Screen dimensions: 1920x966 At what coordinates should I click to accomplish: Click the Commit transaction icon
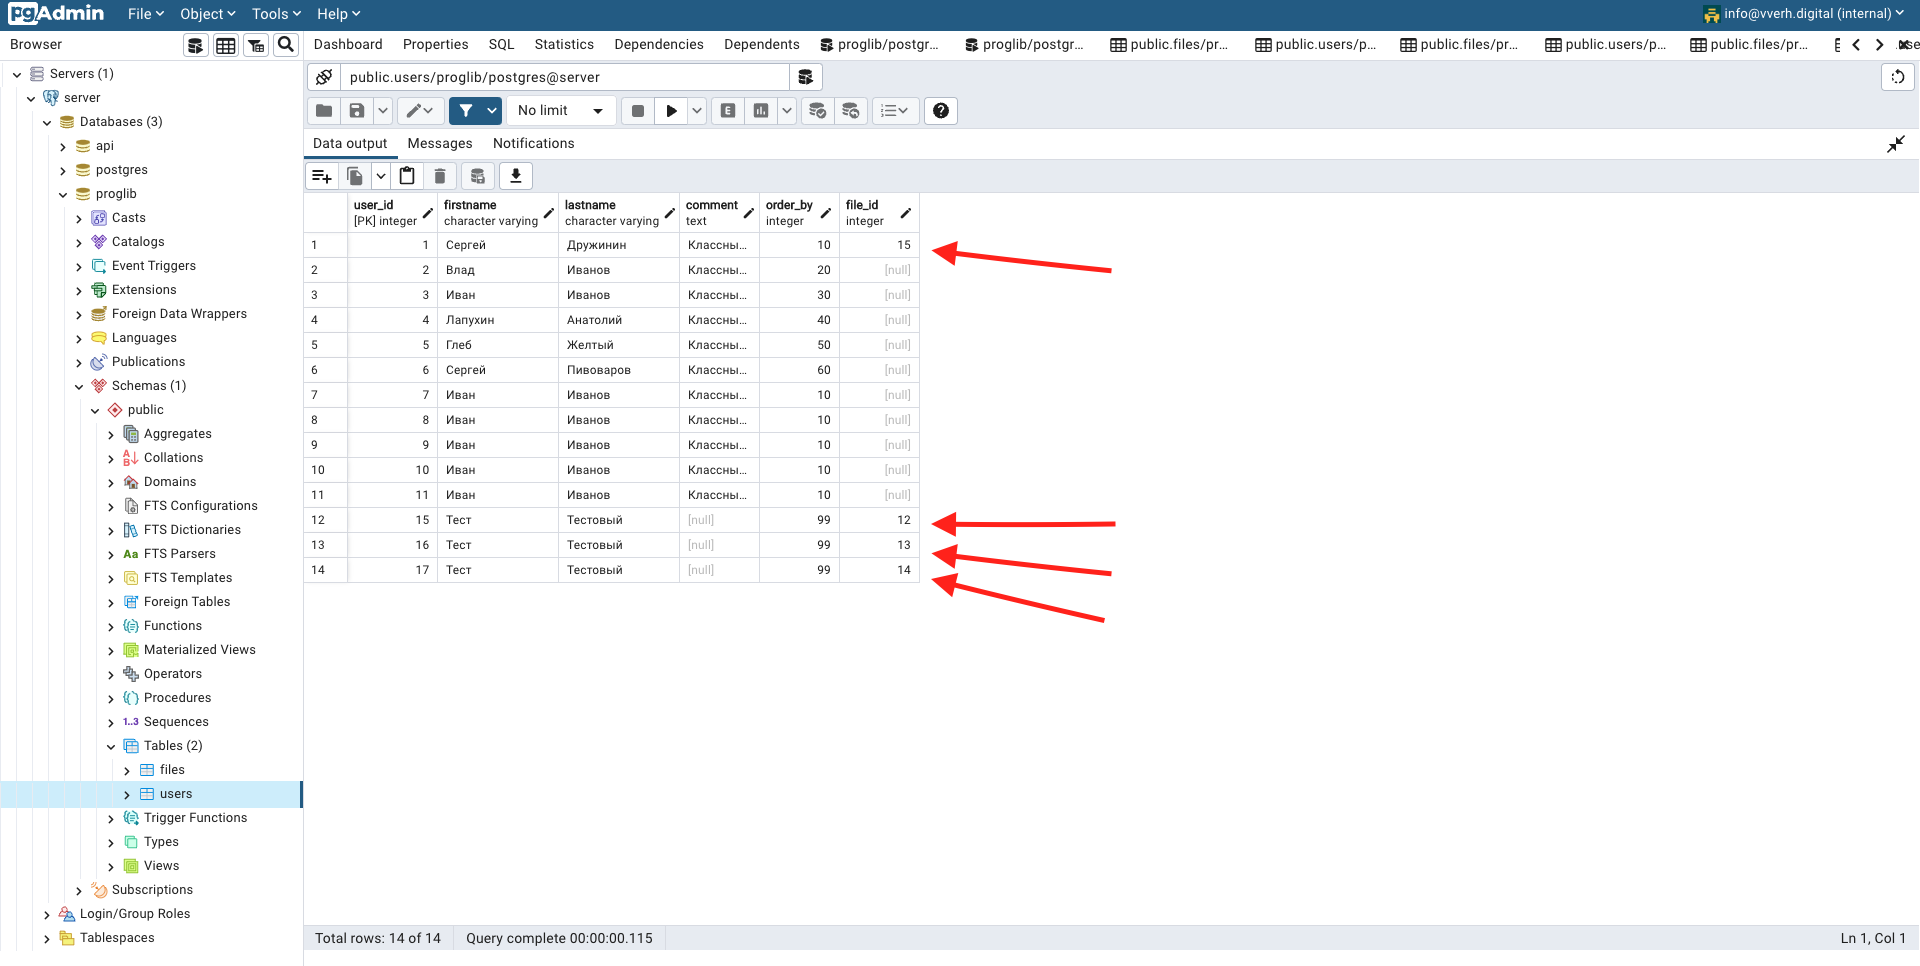817,111
